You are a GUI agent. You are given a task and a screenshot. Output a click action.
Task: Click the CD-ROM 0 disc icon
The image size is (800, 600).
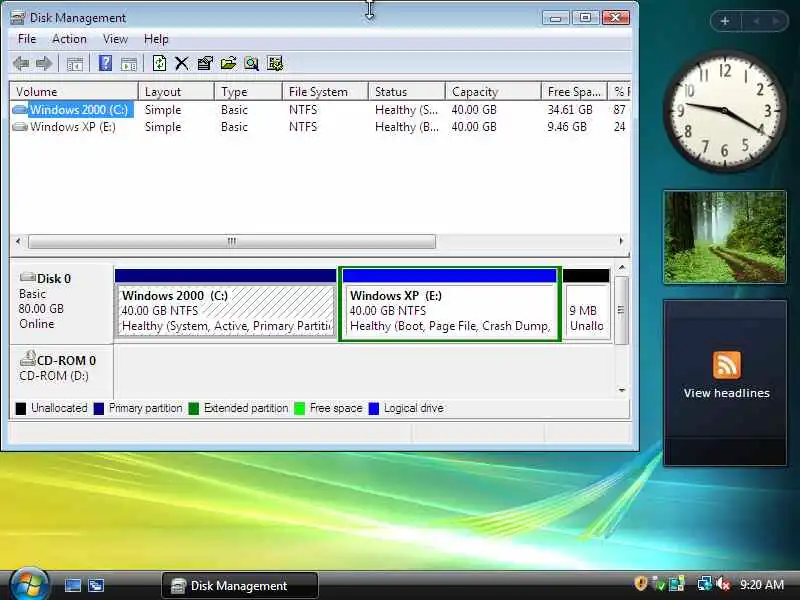[28, 358]
